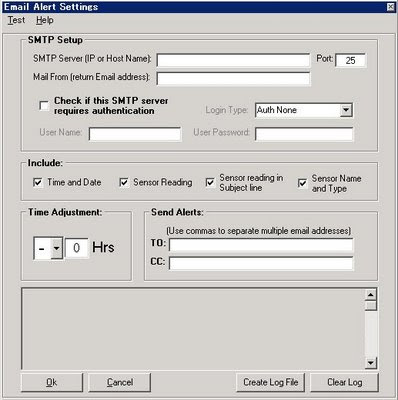Click the SMTP Server host name field
The width and height of the screenshot is (398, 400).
pos(233,60)
